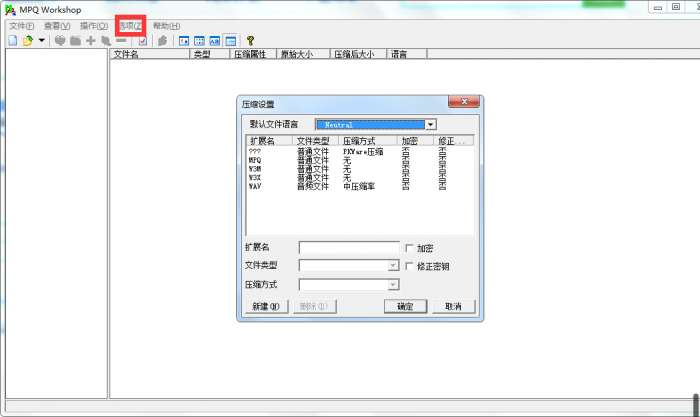Cancel with the 取消 button
This screenshot has width=700, height=417.
point(454,306)
